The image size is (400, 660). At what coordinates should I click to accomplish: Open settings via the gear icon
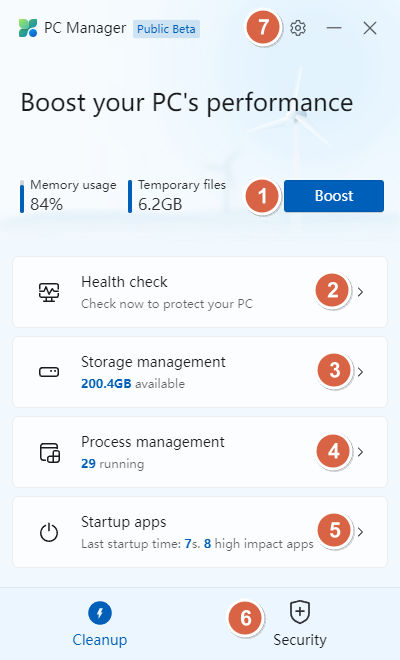298,28
